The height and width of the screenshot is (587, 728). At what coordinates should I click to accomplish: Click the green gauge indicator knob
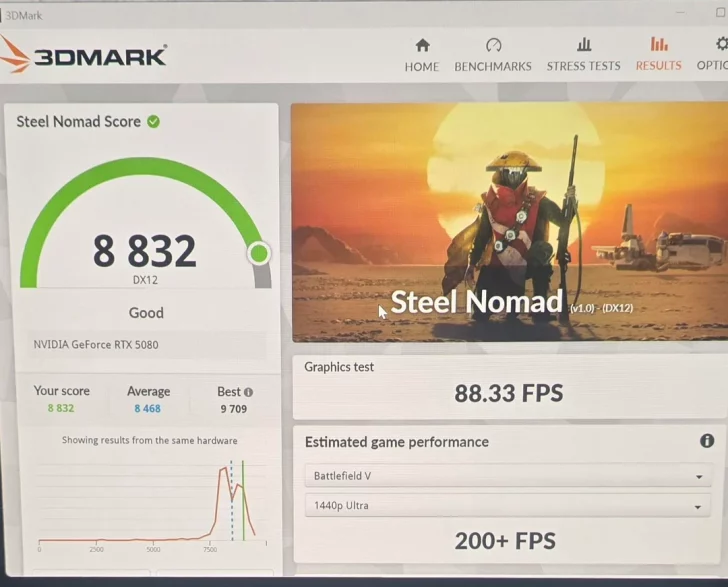(x=259, y=254)
